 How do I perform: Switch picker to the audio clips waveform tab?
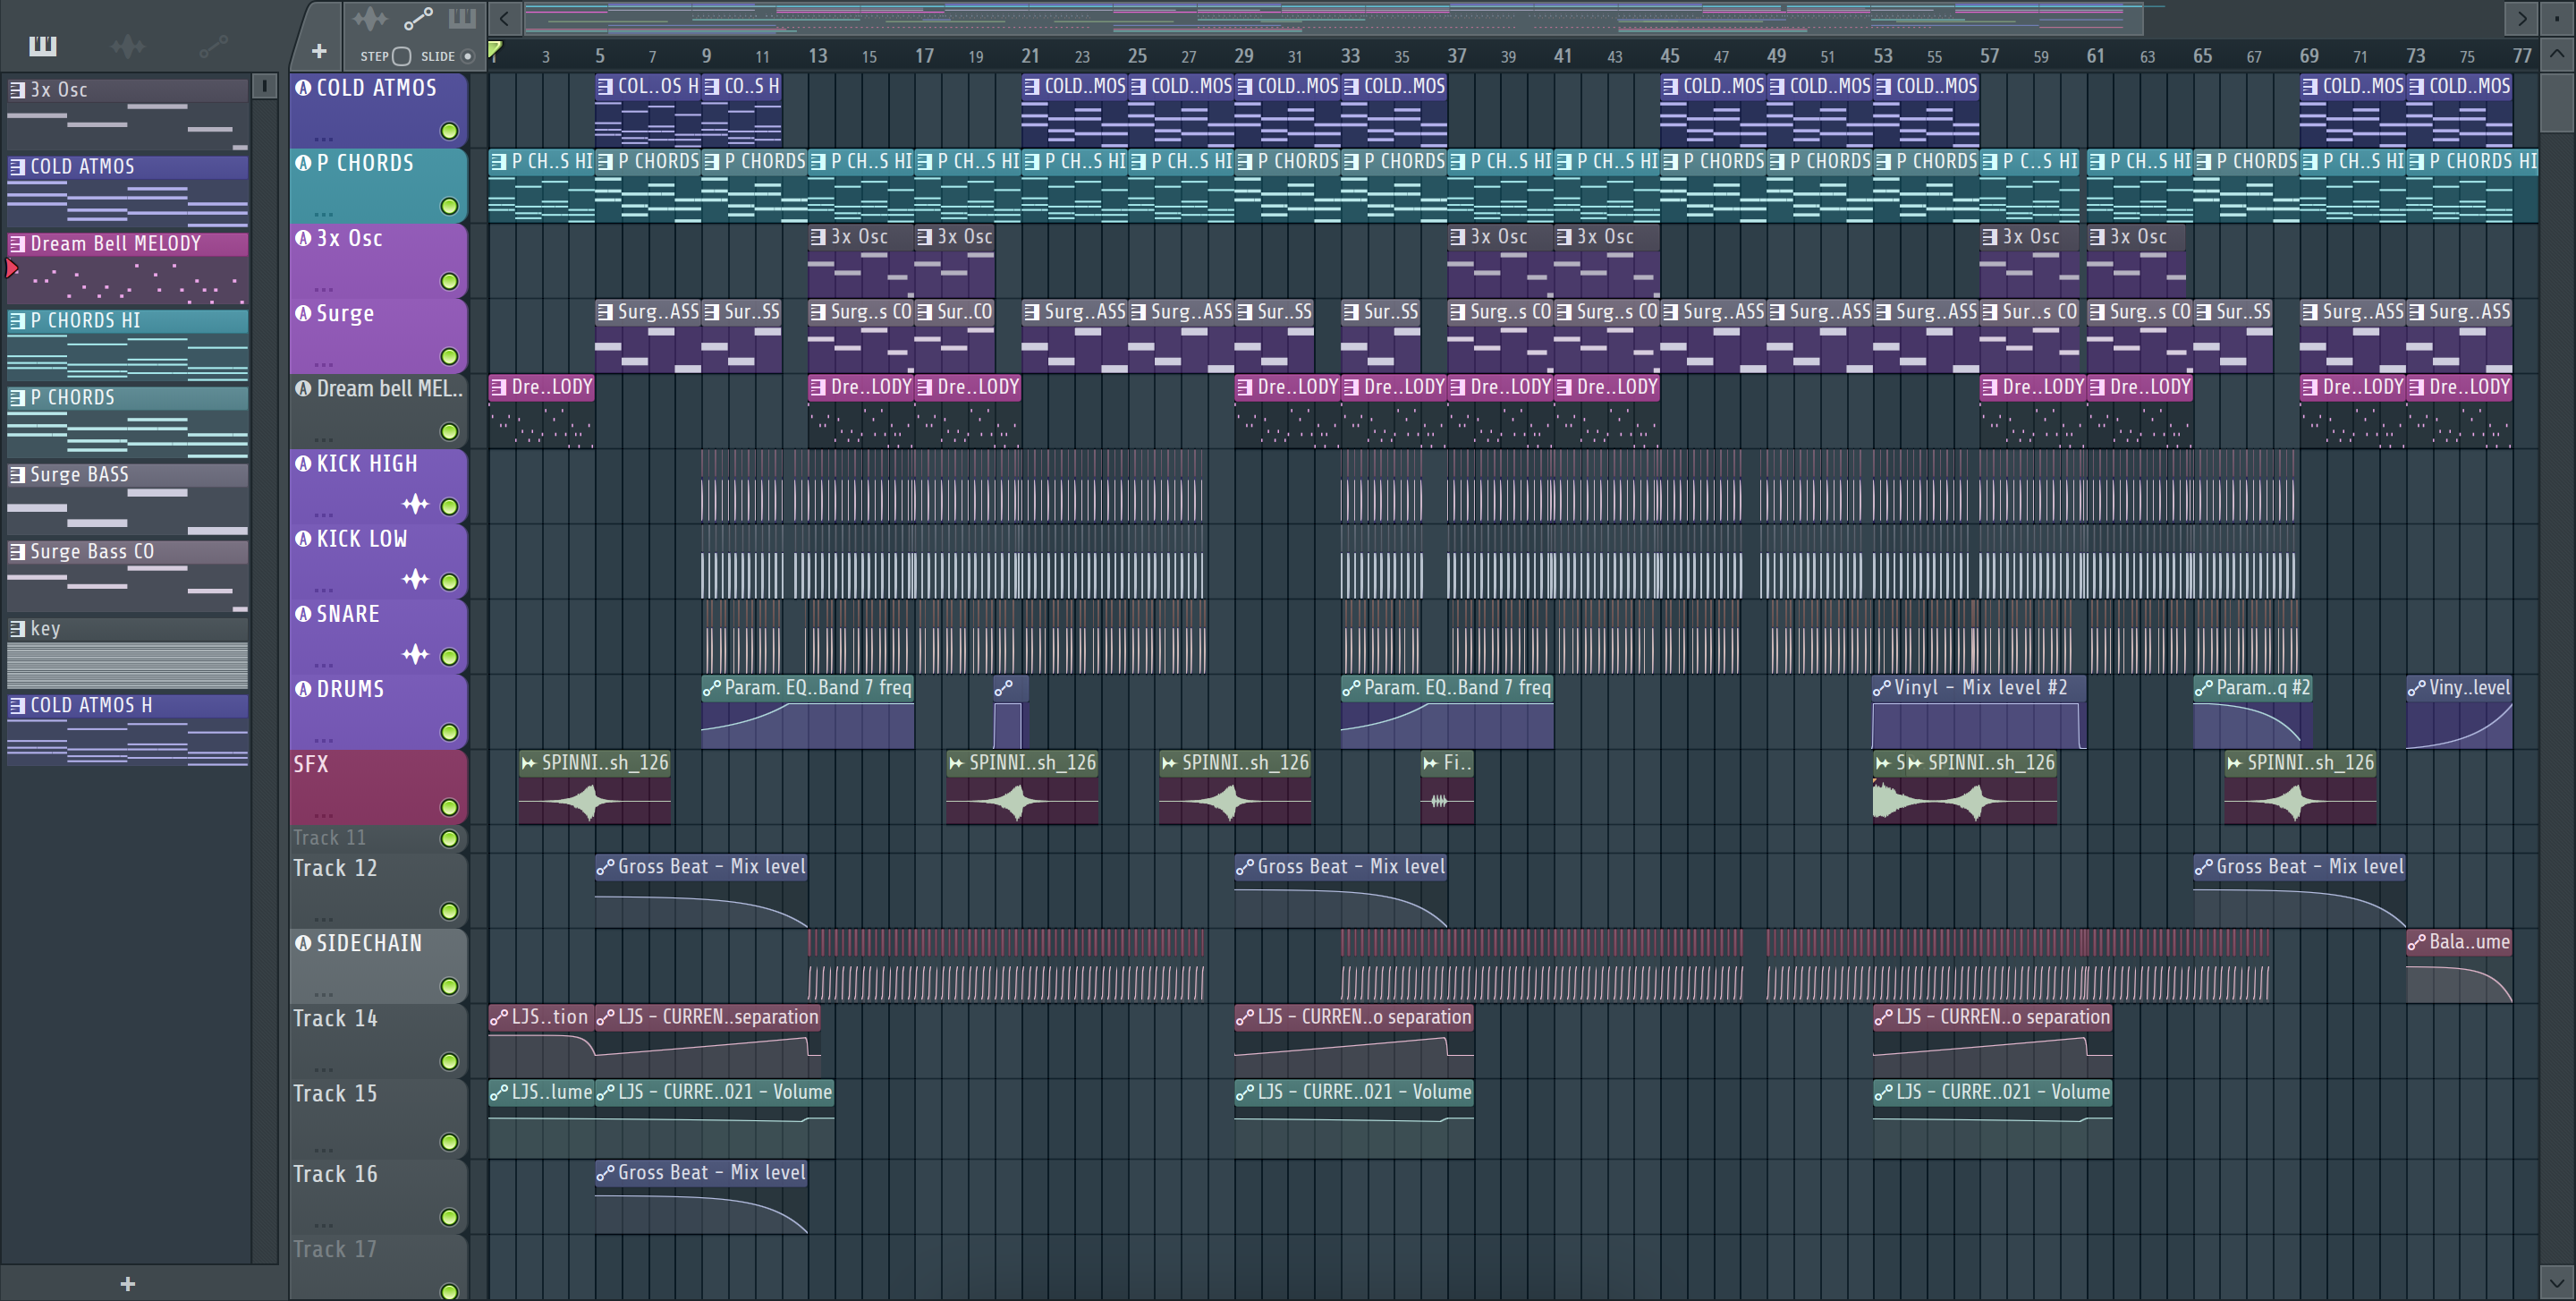click(128, 46)
